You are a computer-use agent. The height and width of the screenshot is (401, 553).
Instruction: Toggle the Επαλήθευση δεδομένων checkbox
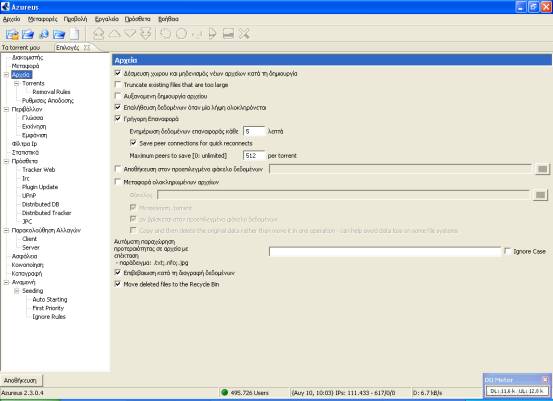[118, 107]
